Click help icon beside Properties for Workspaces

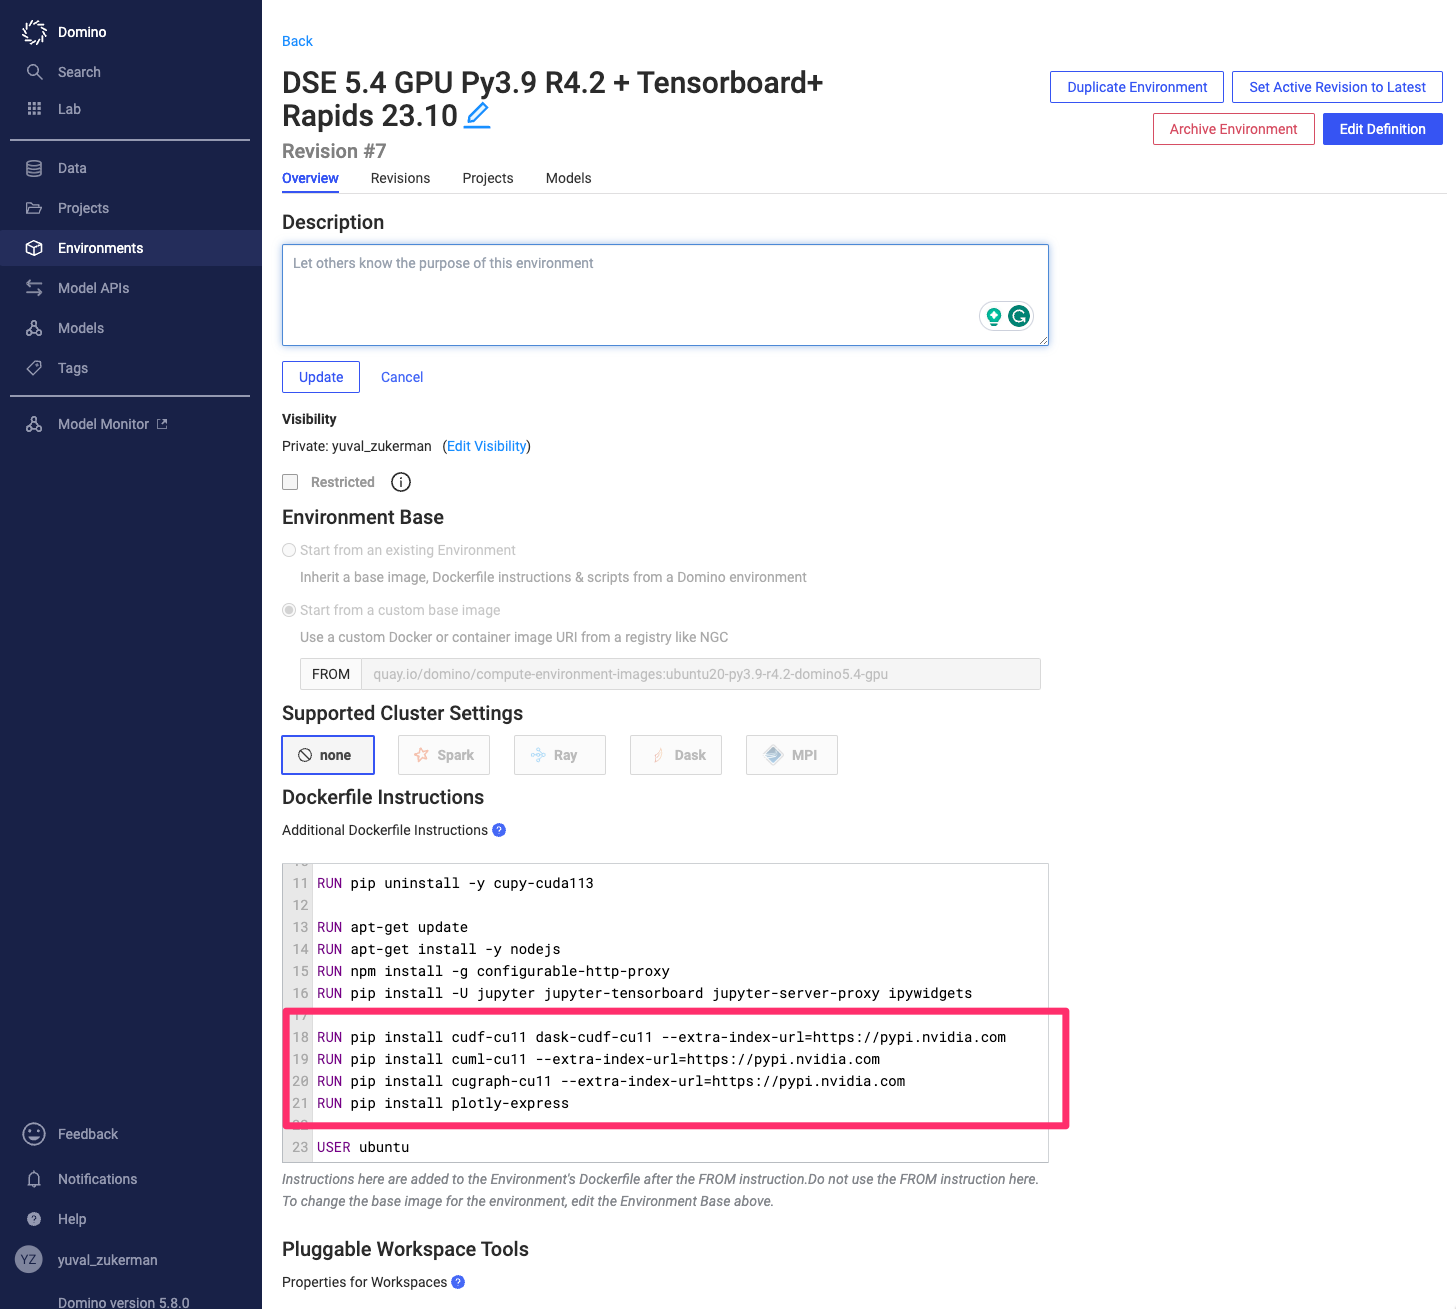(x=458, y=1282)
